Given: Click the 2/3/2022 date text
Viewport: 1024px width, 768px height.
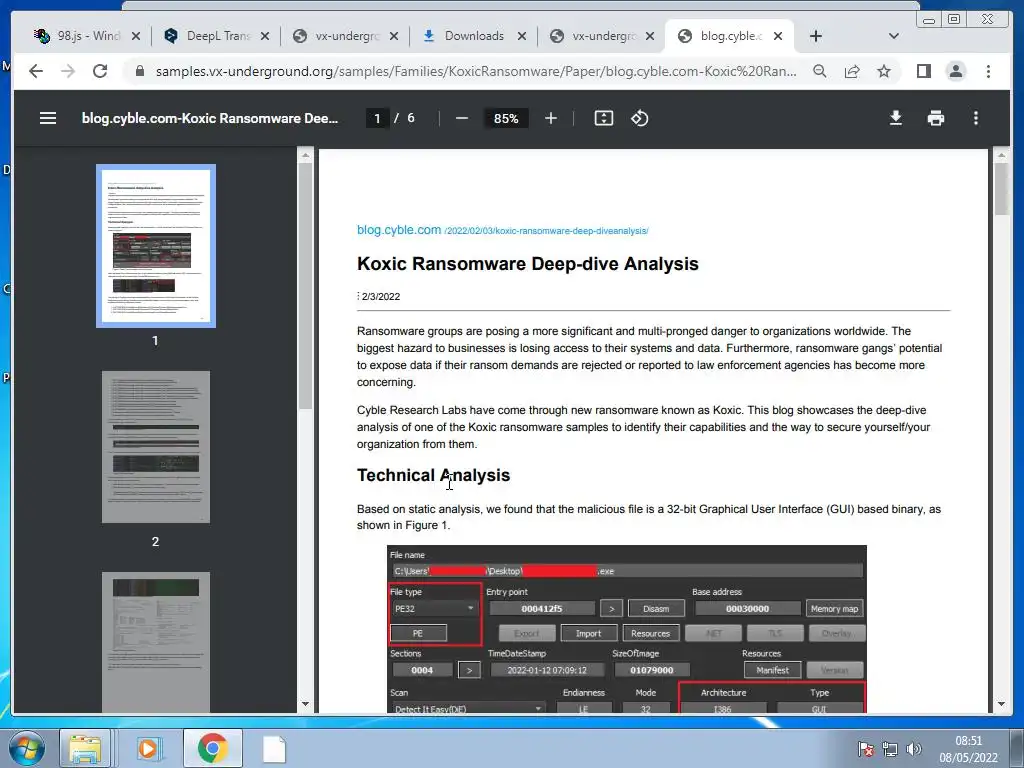Looking at the screenshot, I should click(x=381, y=296).
